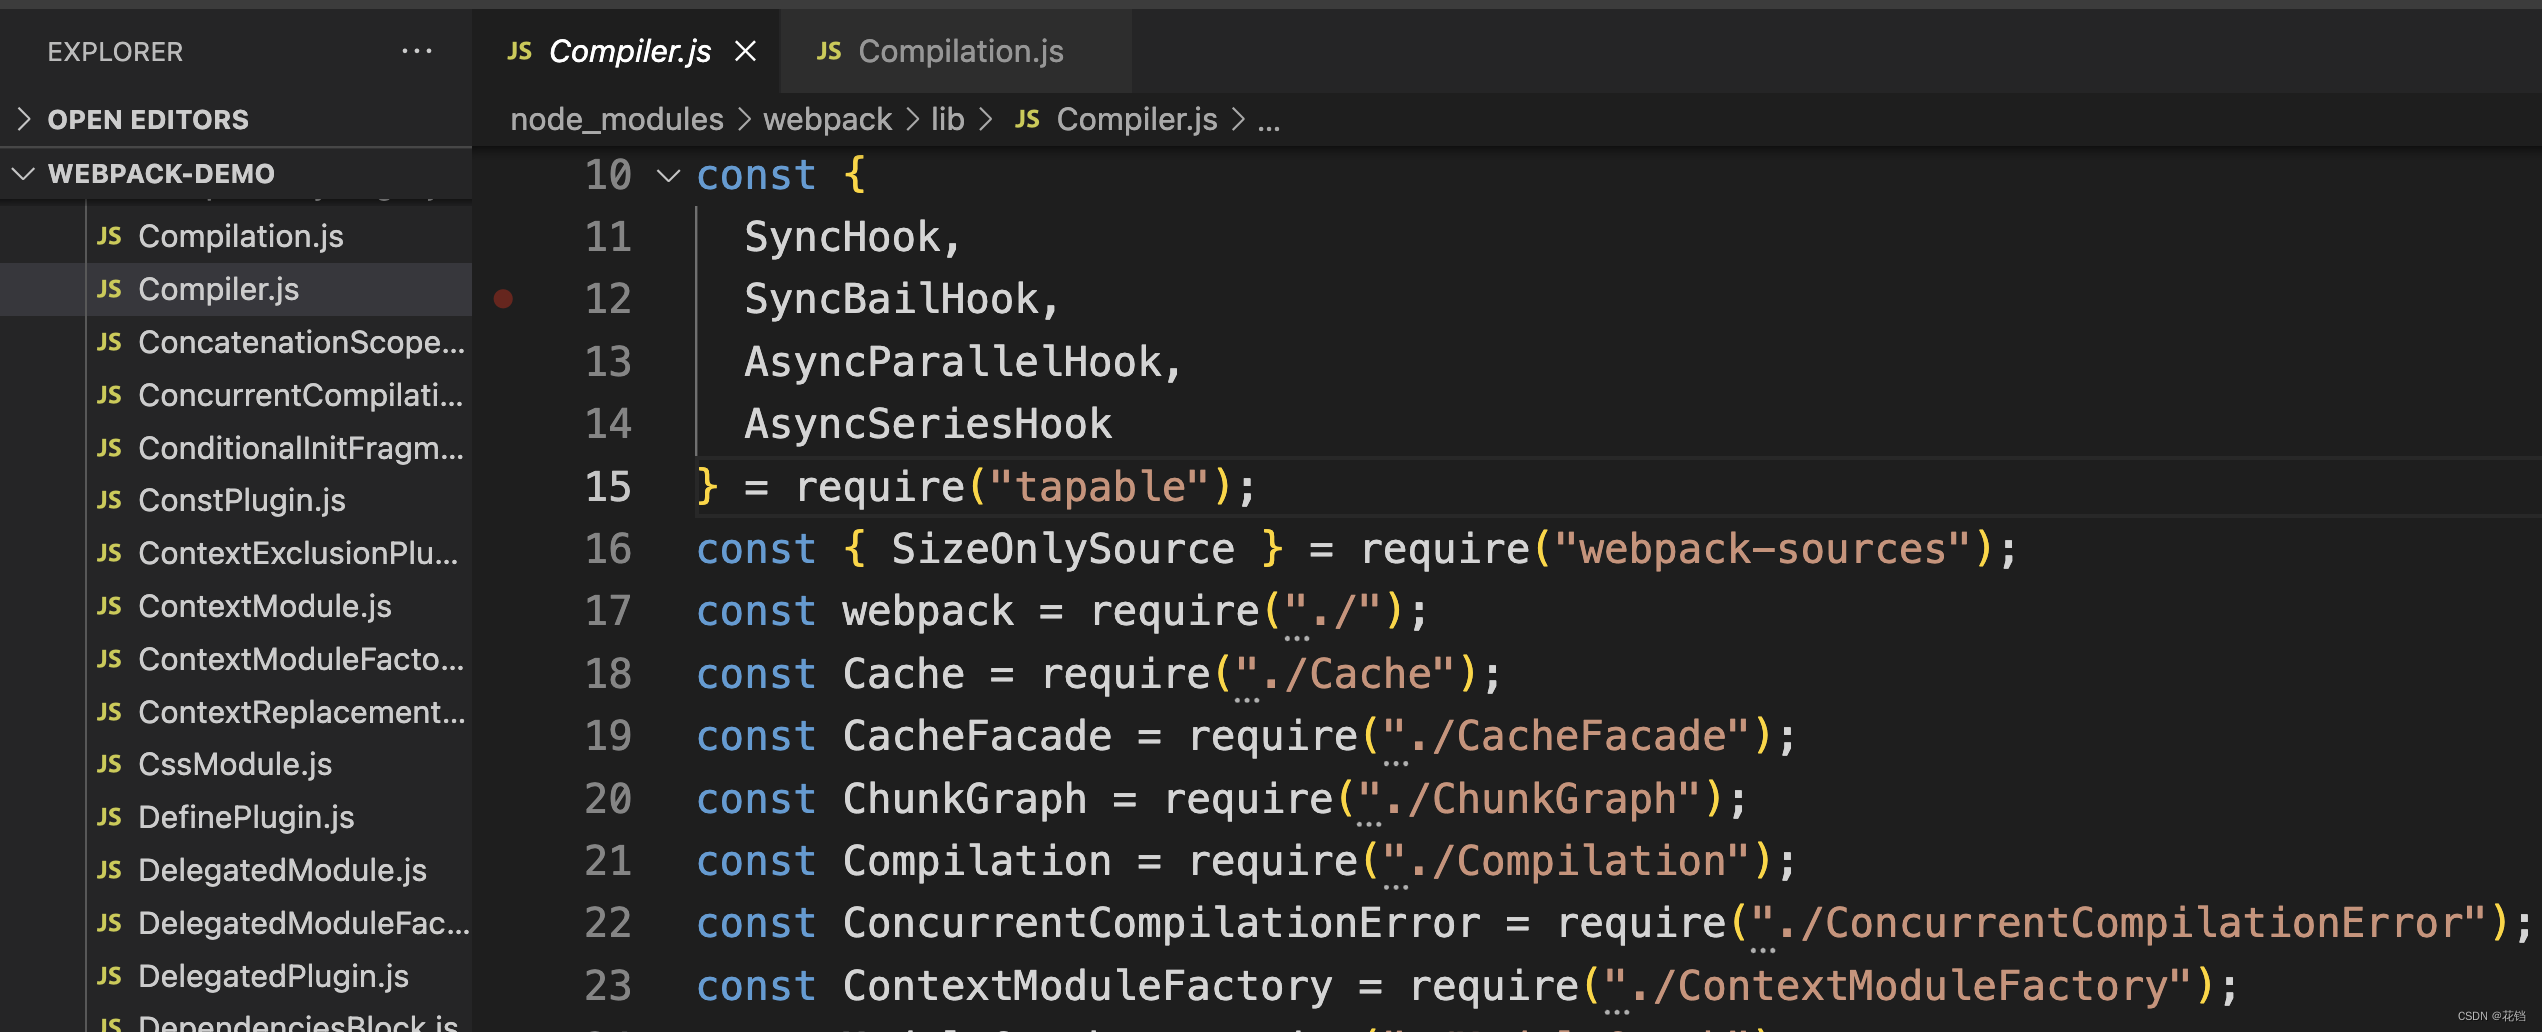Click SyncHook on line 11
This screenshot has width=2542, height=1032.
pyautogui.click(x=842, y=238)
